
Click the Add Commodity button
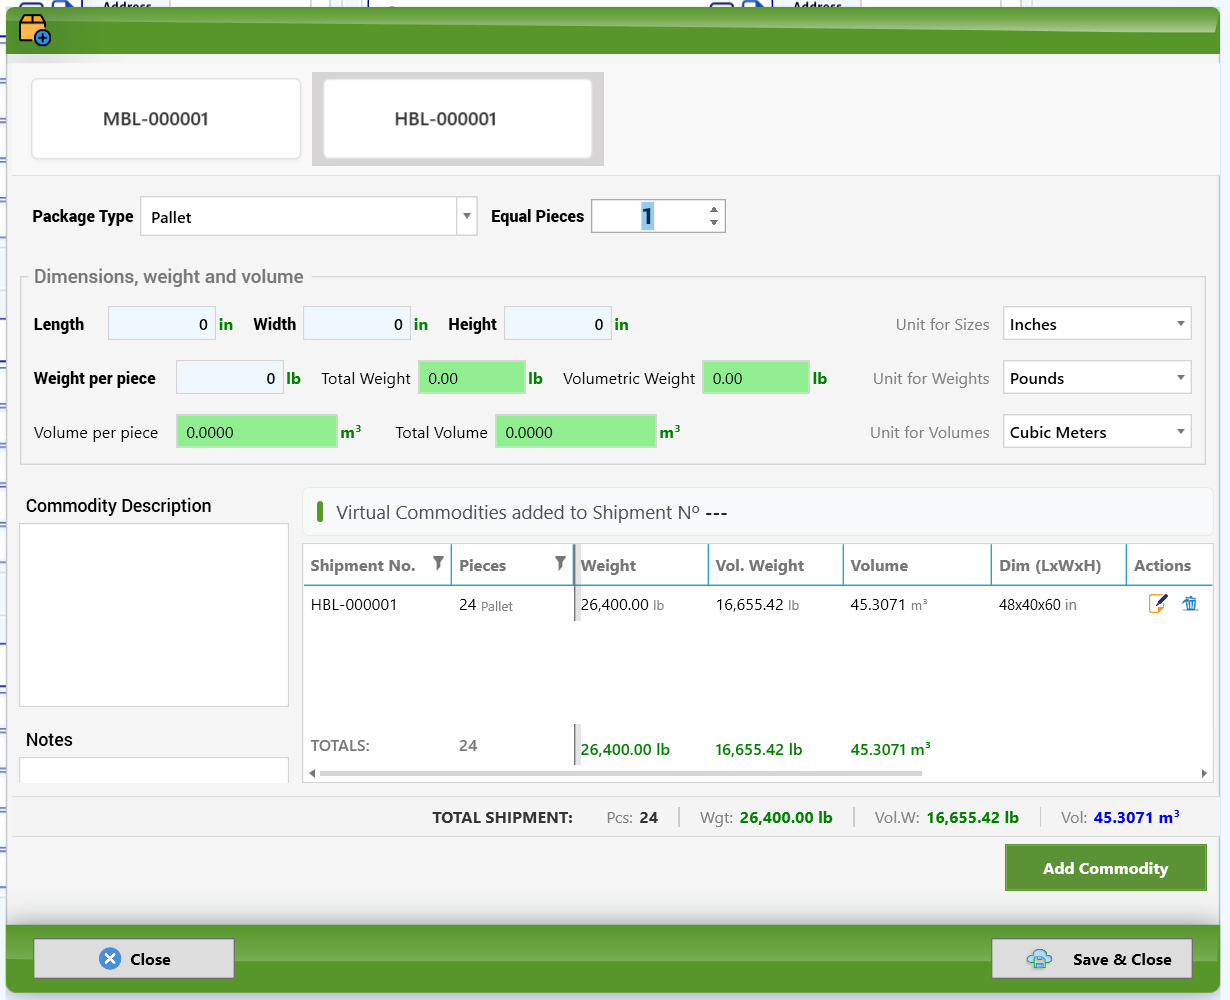click(x=1105, y=868)
